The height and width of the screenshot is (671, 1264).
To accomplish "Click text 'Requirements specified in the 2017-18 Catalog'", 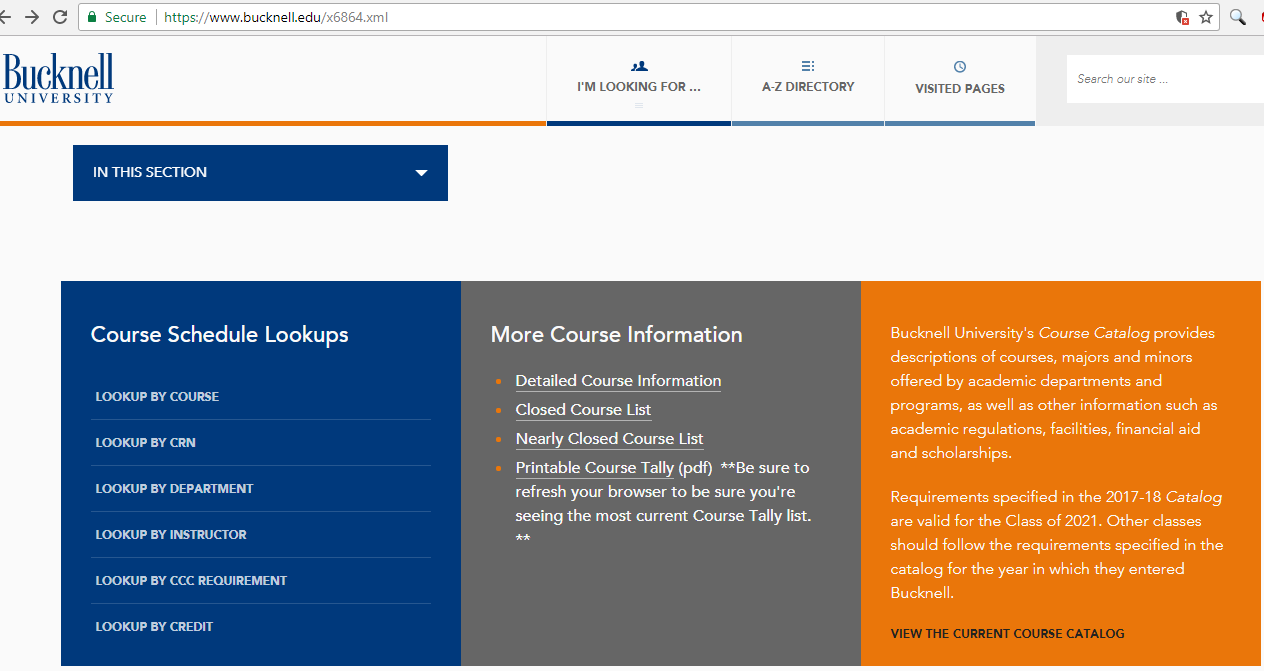I will pyautogui.click(x=1056, y=497).
